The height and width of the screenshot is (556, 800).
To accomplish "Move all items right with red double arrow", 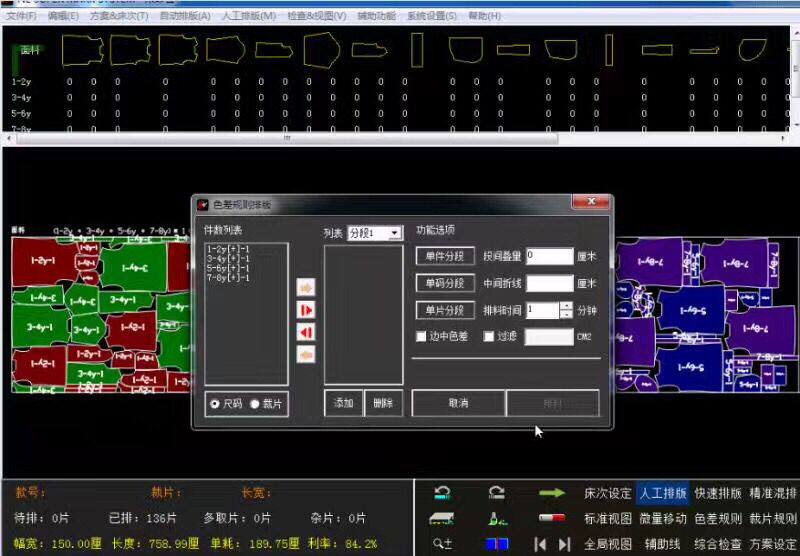I will point(306,310).
